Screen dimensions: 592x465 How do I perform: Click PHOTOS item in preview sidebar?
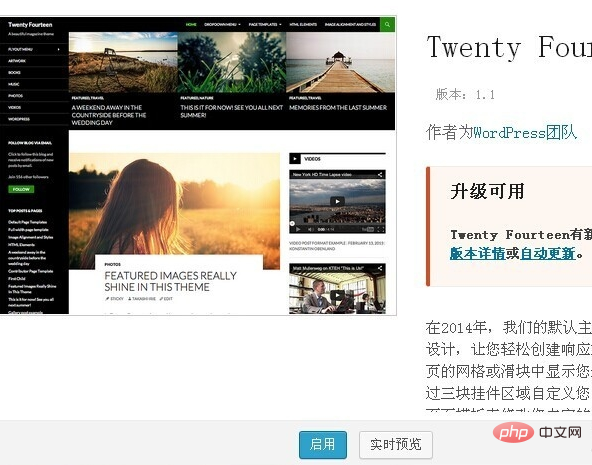(15, 96)
